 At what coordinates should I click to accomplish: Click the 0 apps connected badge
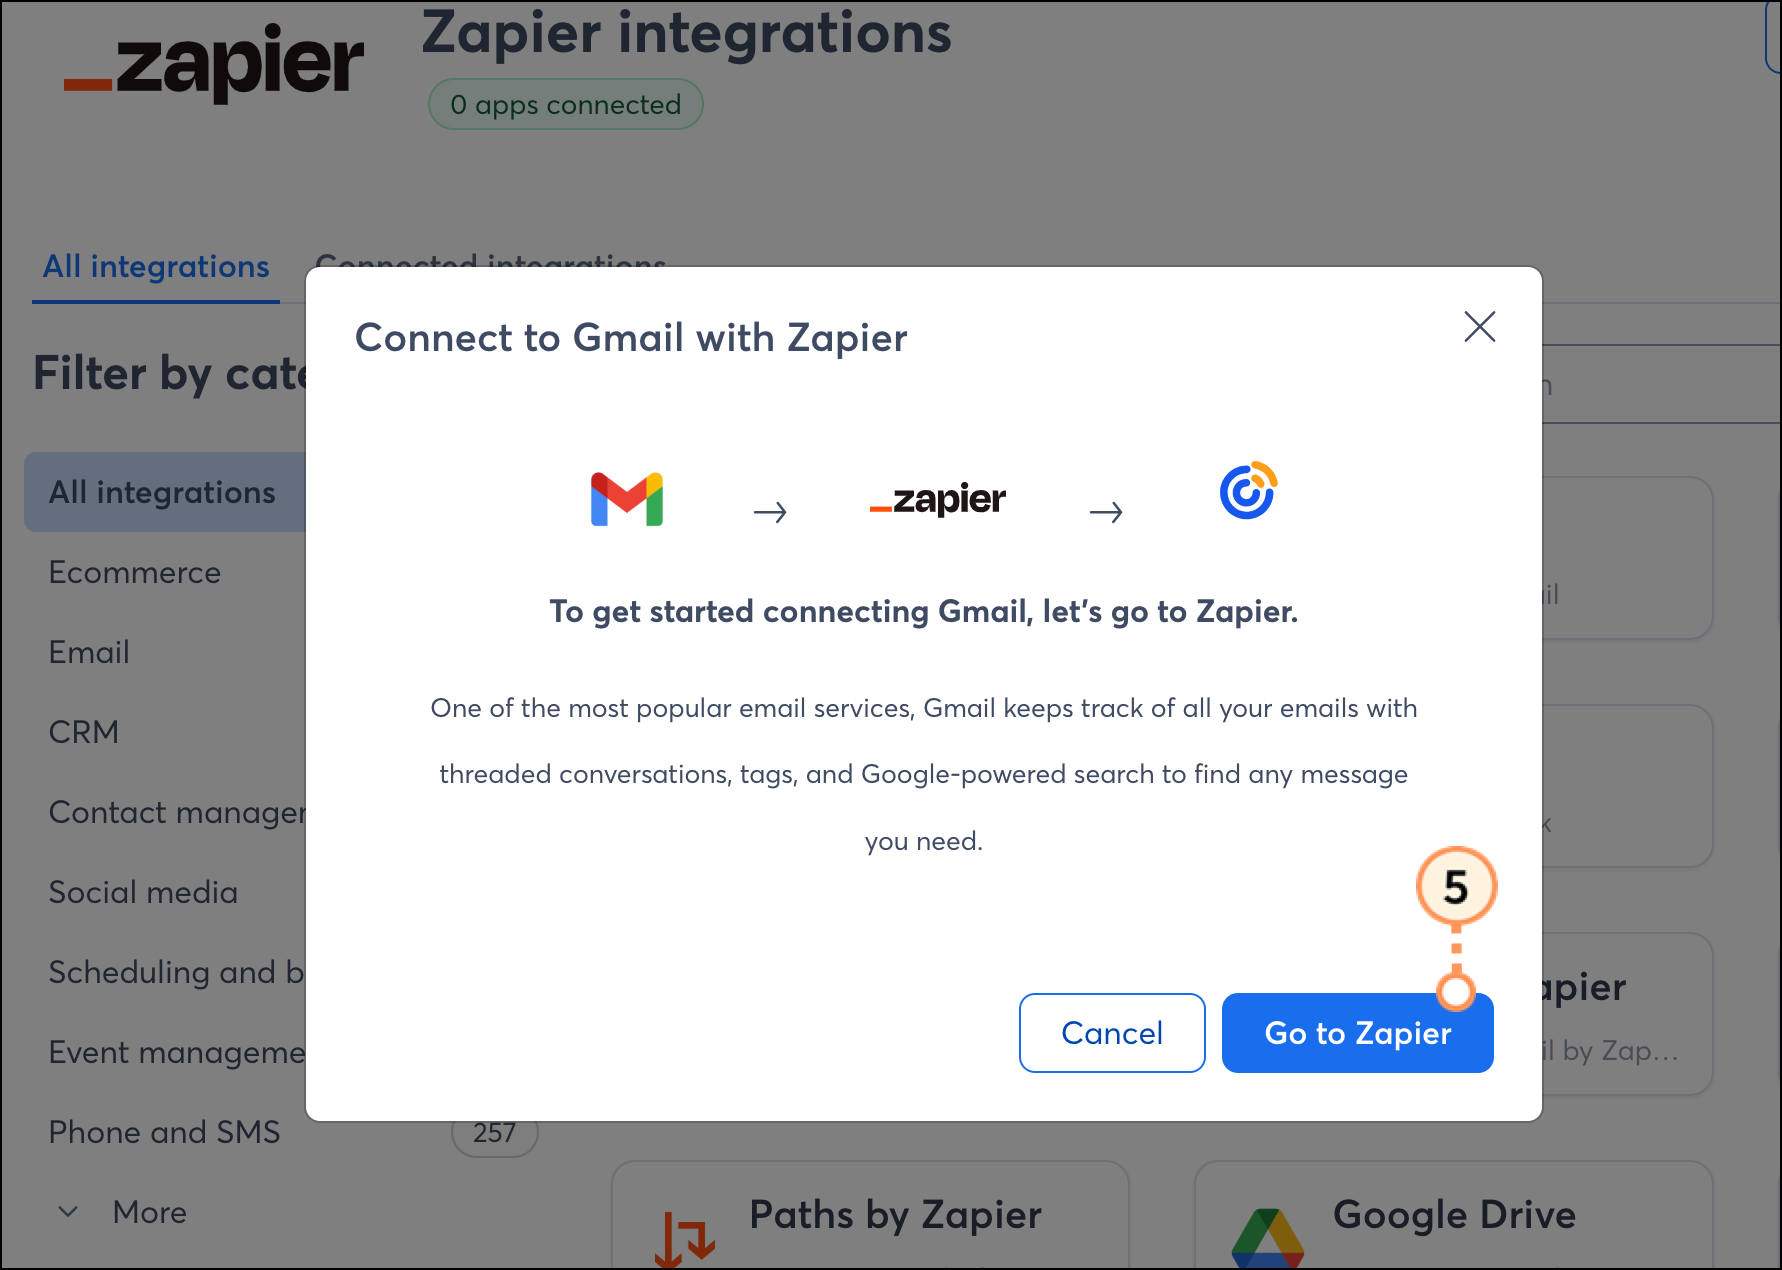click(566, 104)
